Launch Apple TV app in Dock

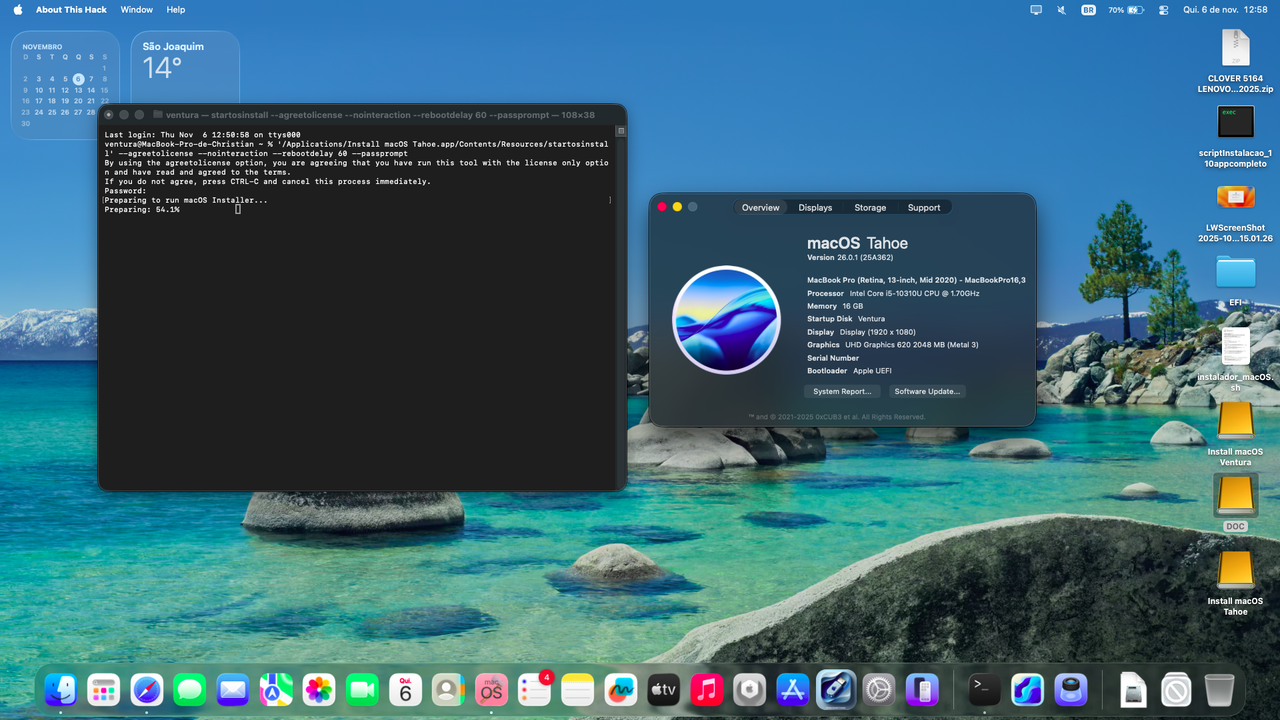tap(663, 689)
